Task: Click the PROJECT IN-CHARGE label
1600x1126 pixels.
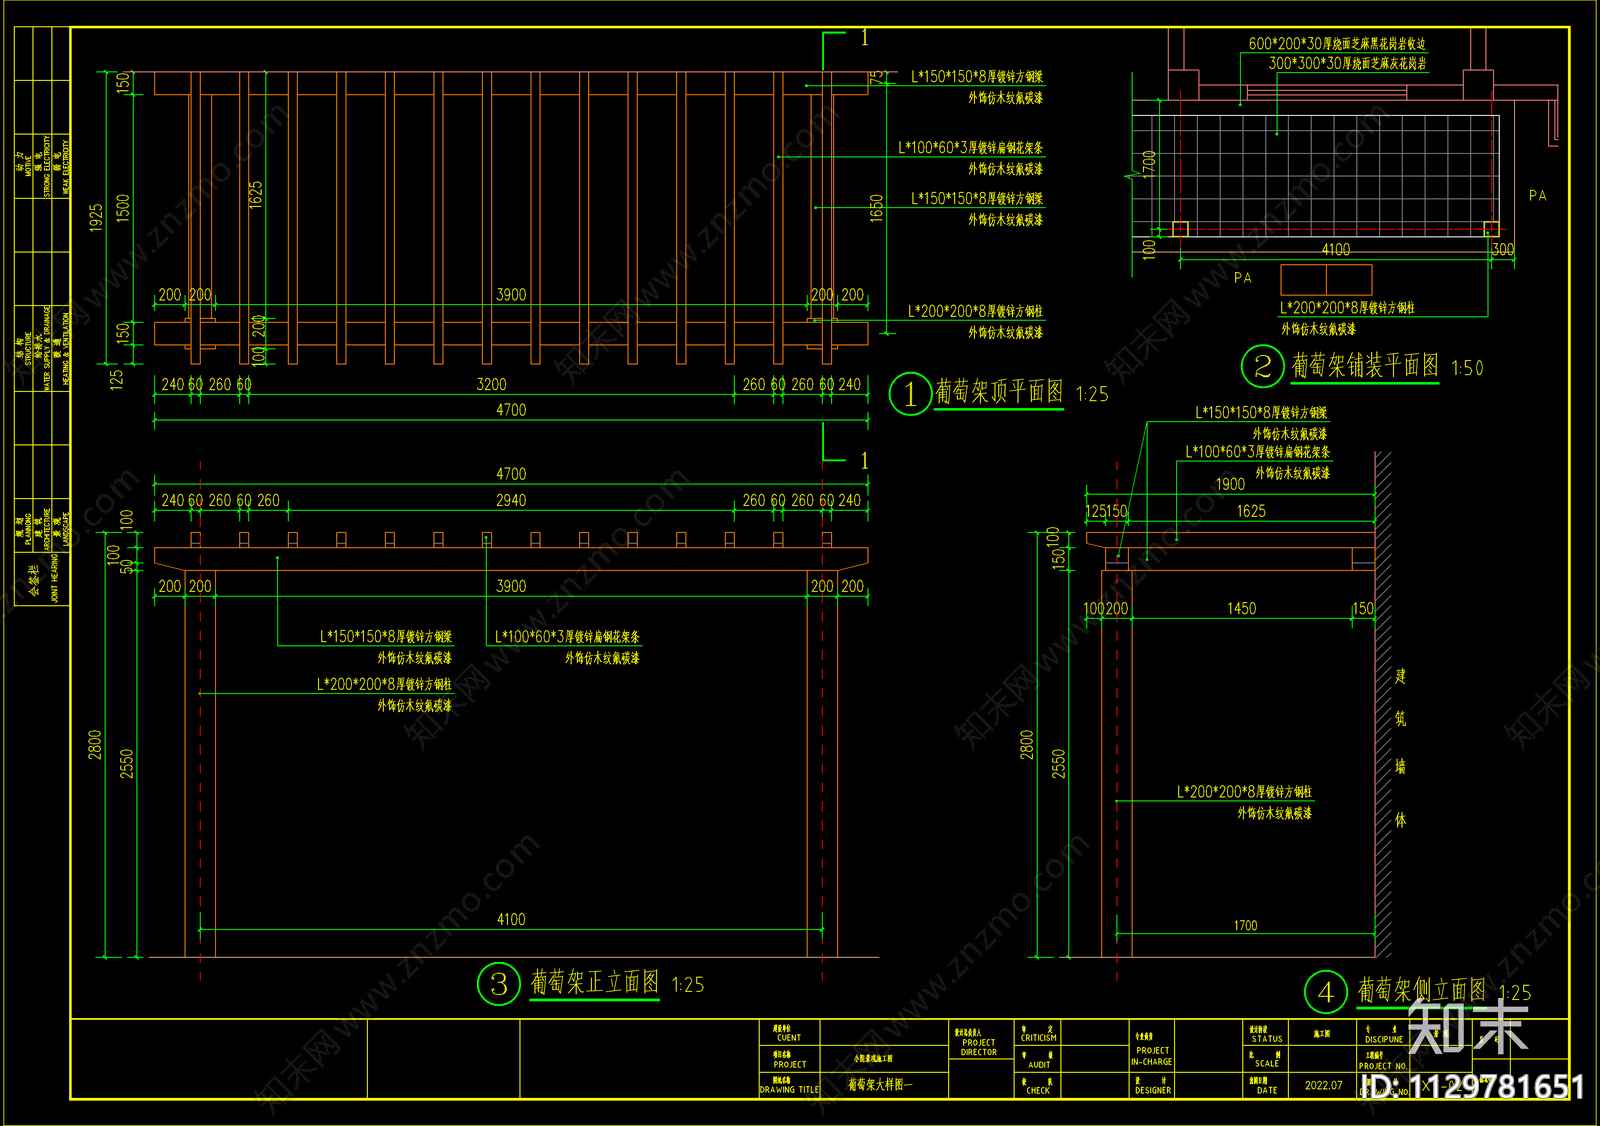Action: point(1152,1056)
